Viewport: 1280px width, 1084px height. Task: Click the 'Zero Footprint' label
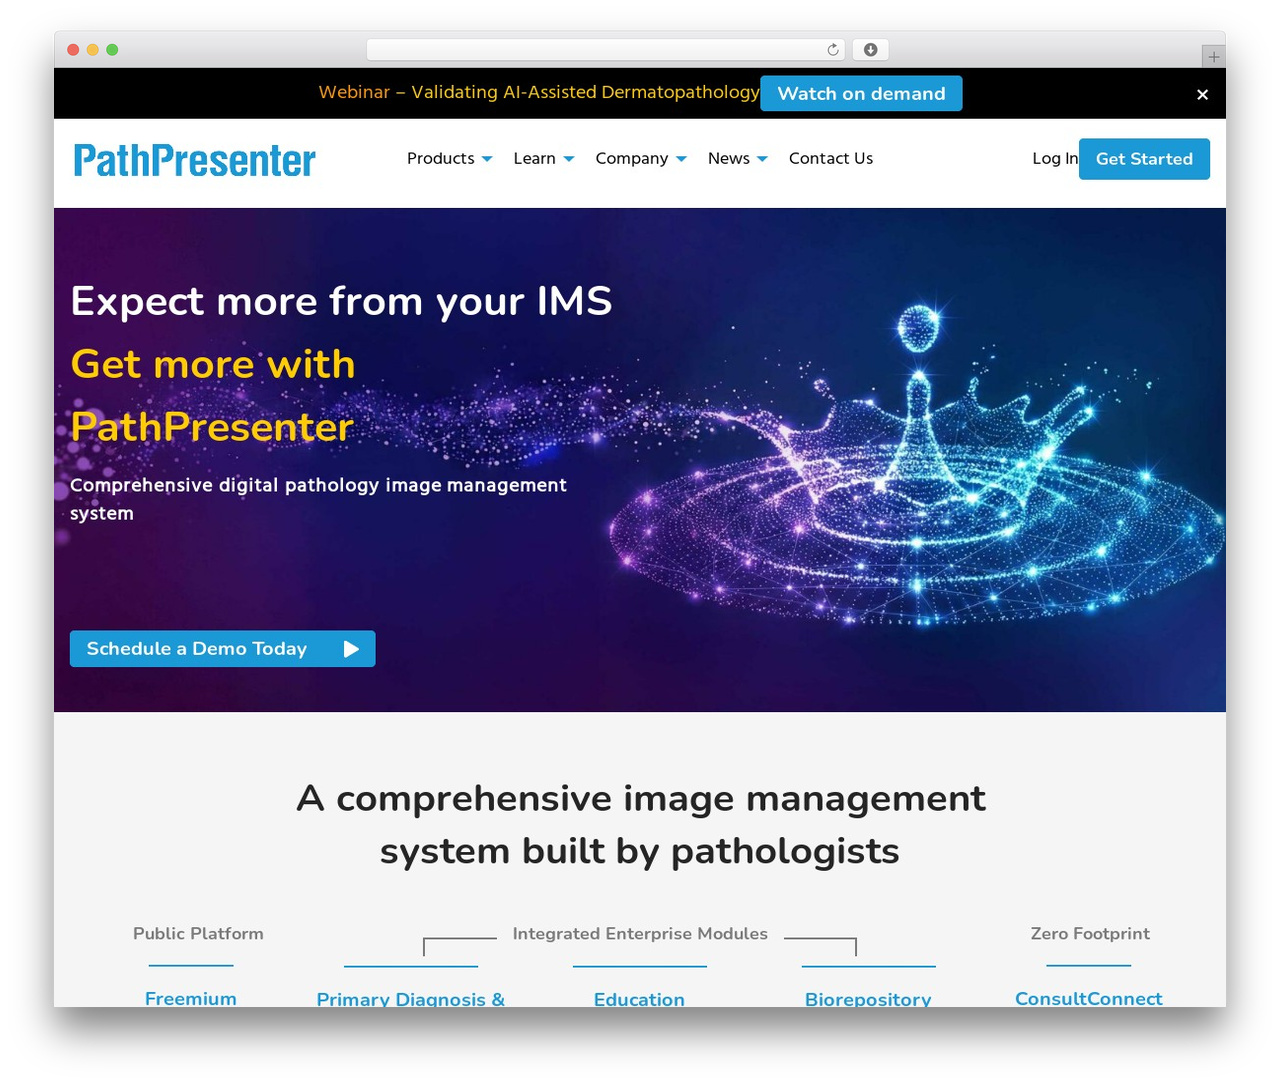pos(1090,934)
